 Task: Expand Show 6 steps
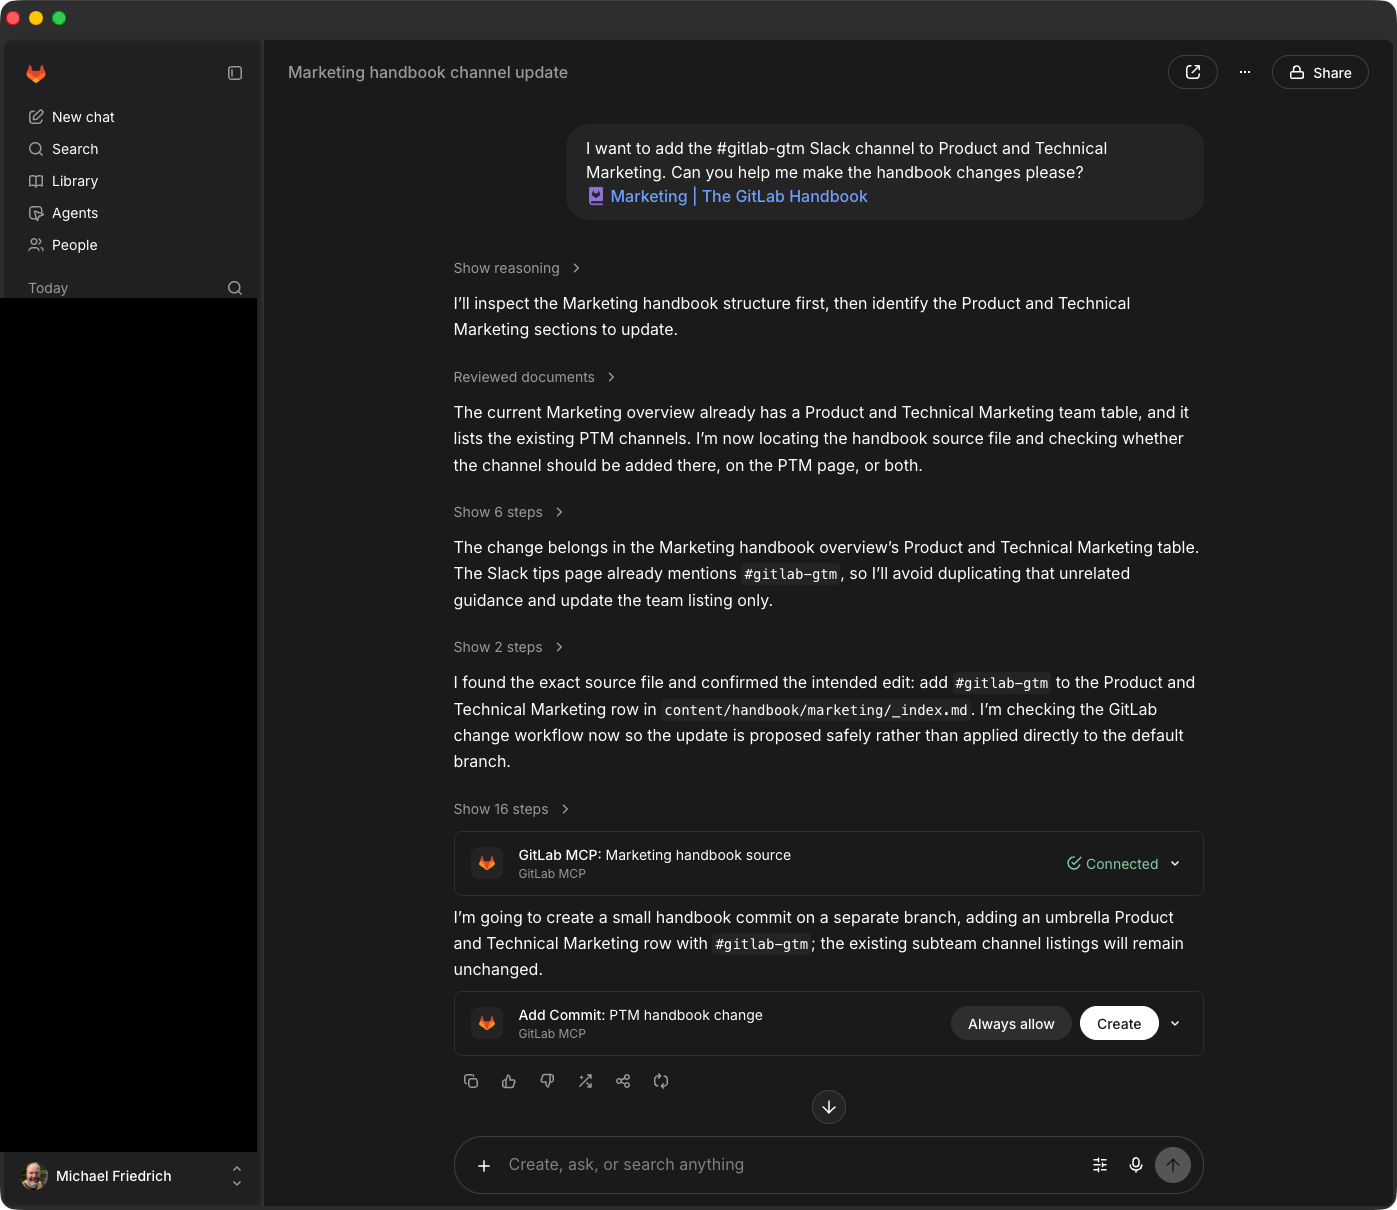tap(508, 512)
